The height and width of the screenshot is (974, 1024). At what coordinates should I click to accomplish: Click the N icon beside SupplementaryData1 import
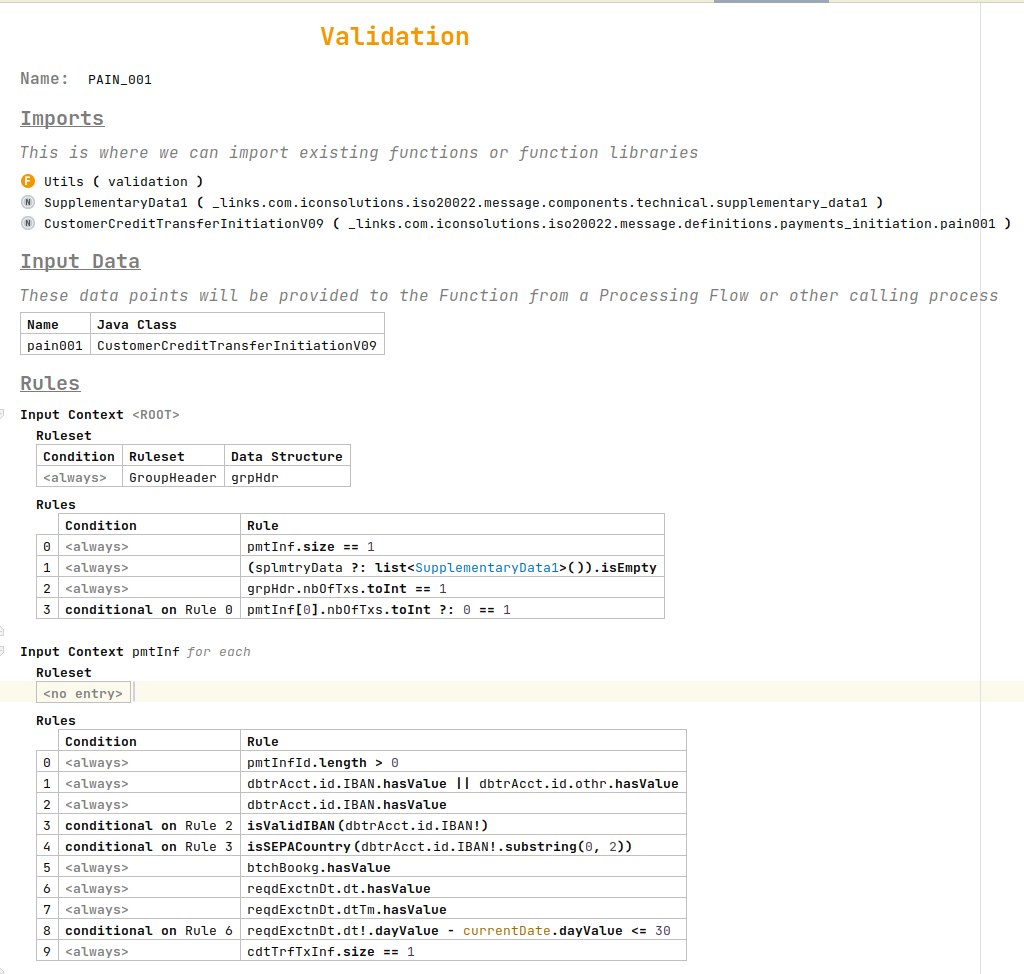pyautogui.click(x=27, y=202)
